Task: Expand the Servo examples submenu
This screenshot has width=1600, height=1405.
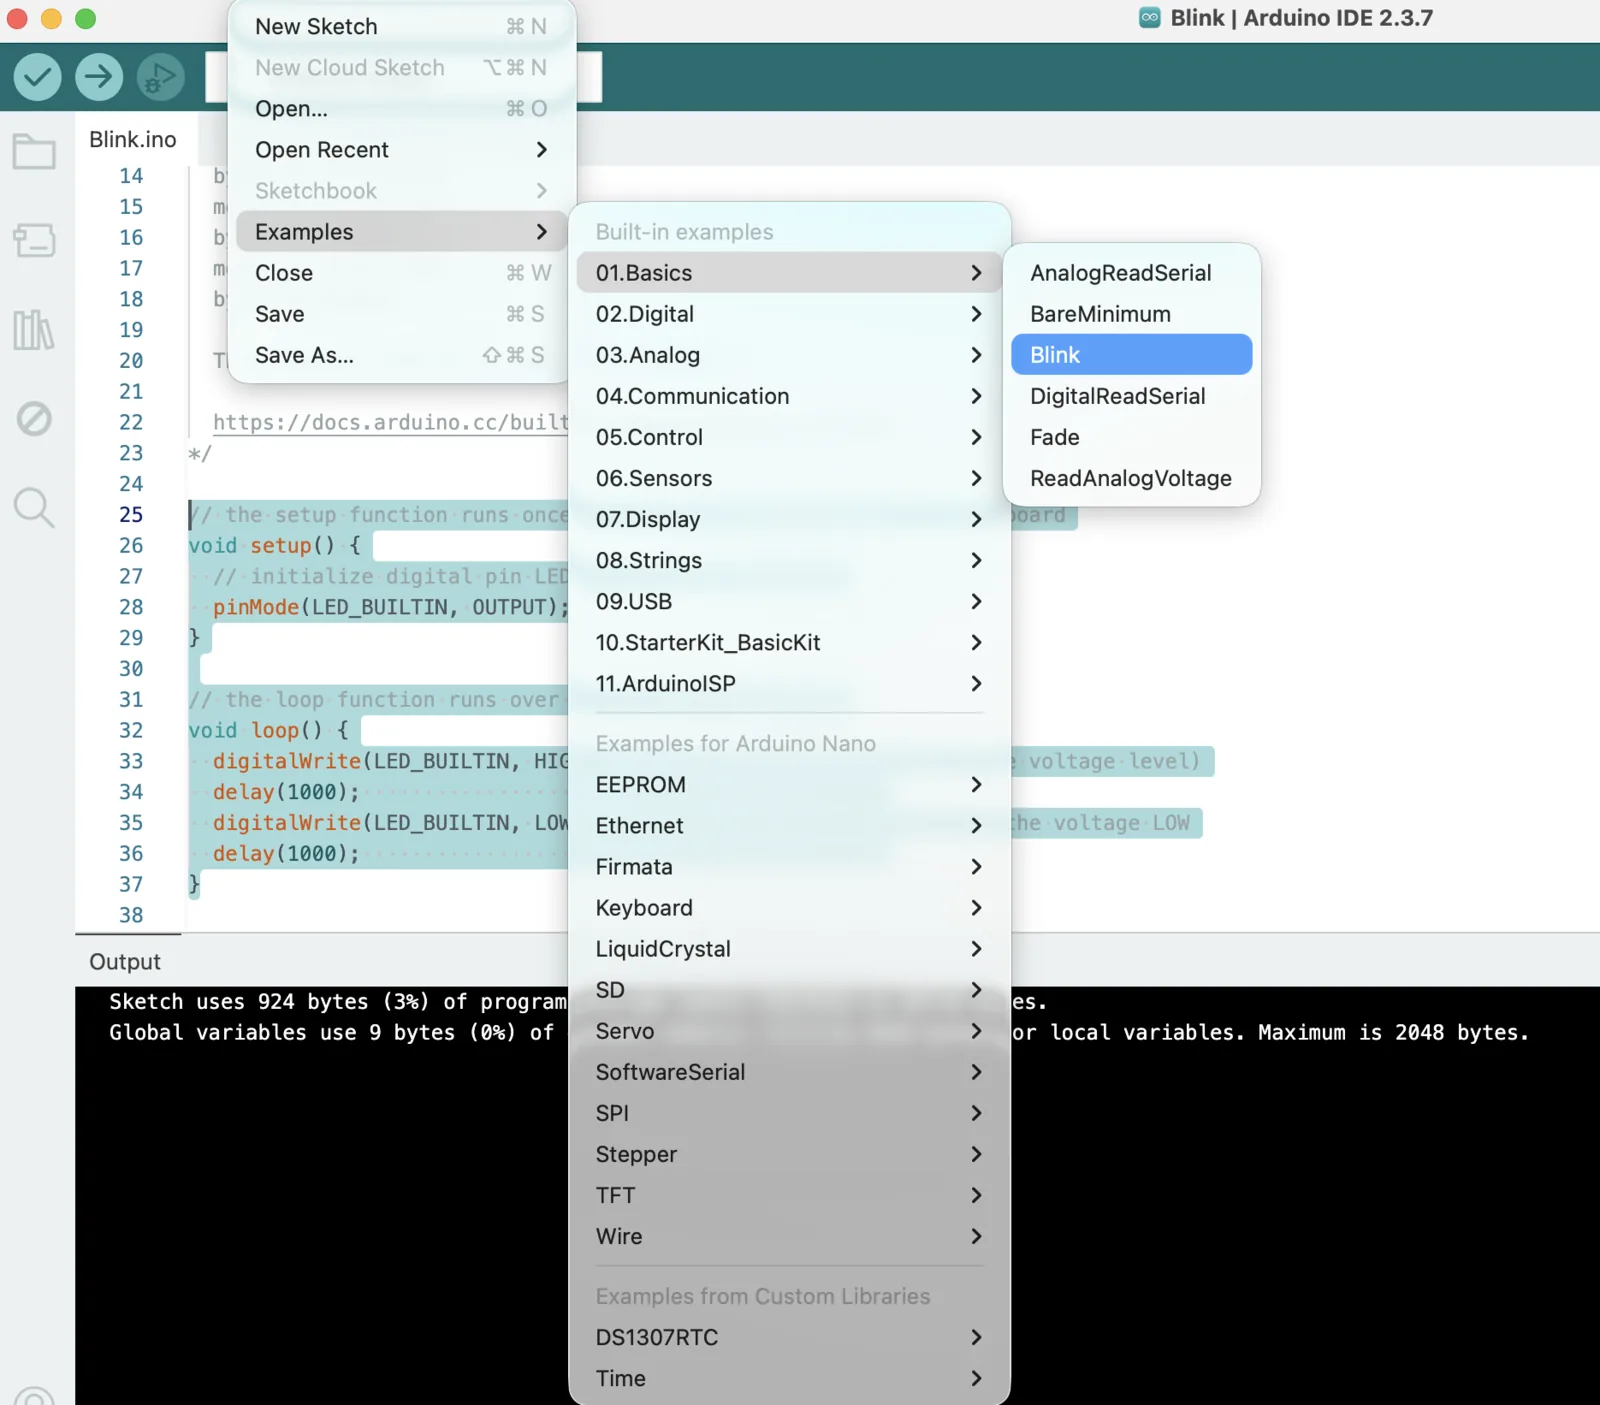Action: click(624, 1031)
